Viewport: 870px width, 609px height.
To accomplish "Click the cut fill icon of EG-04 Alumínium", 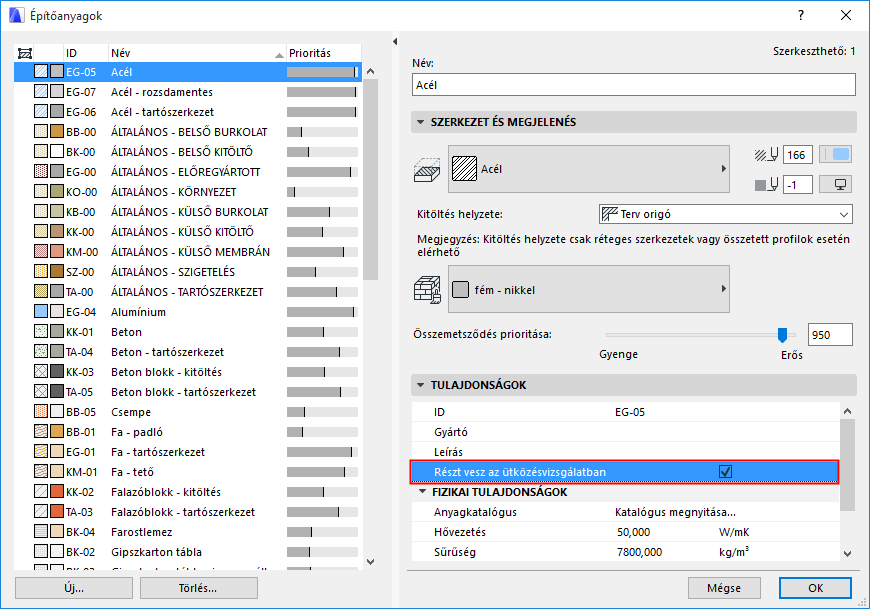I will pyautogui.click(x=41, y=312).
